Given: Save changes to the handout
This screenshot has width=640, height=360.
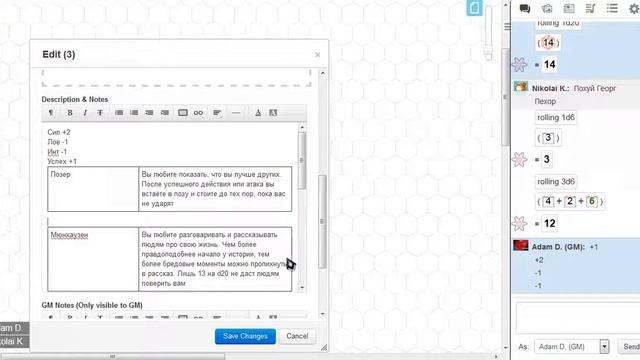Looking at the screenshot, I should pos(245,336).
